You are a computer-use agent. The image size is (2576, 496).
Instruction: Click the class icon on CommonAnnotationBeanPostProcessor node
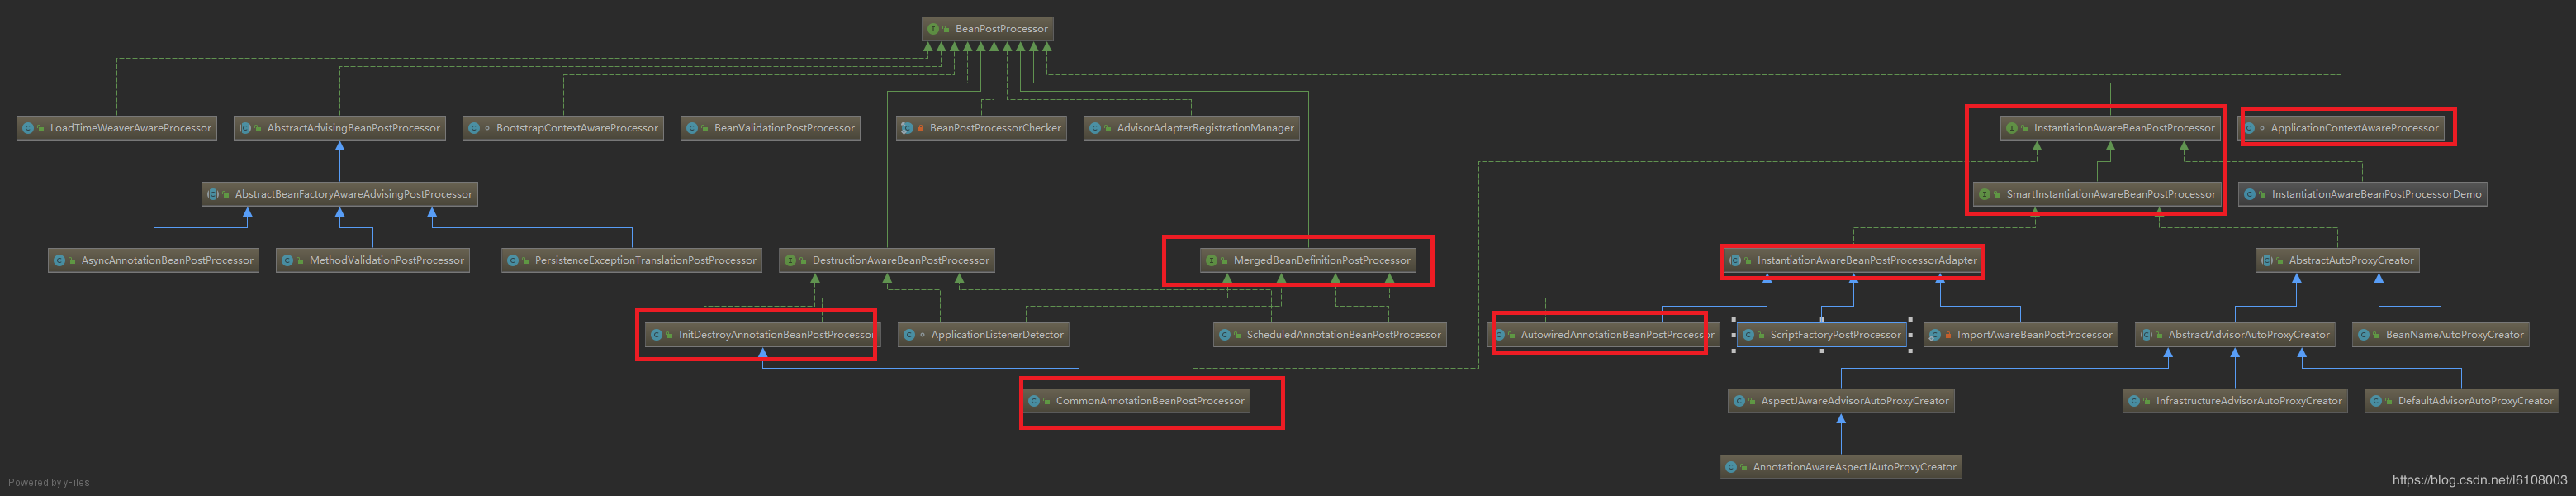(x=1034, y=401)
